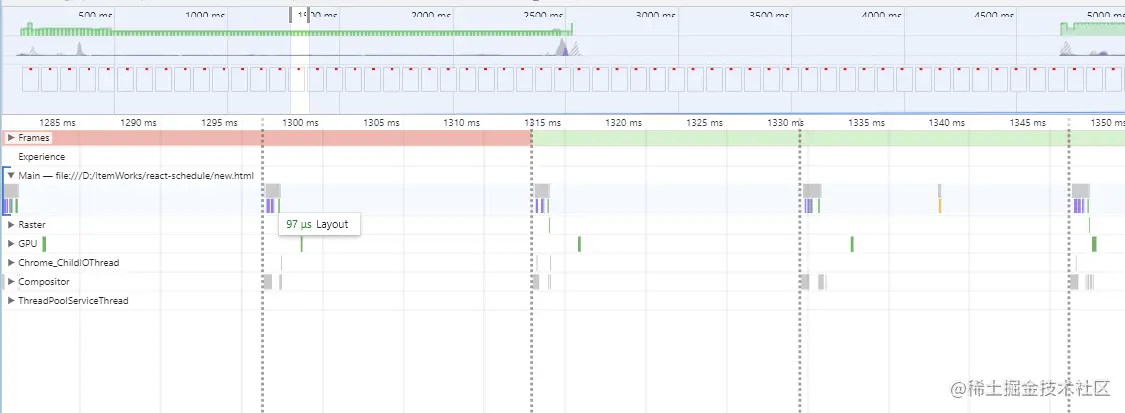Click the 1000 ms mark in the overview

pyautogui.click(x=205, y=15)
